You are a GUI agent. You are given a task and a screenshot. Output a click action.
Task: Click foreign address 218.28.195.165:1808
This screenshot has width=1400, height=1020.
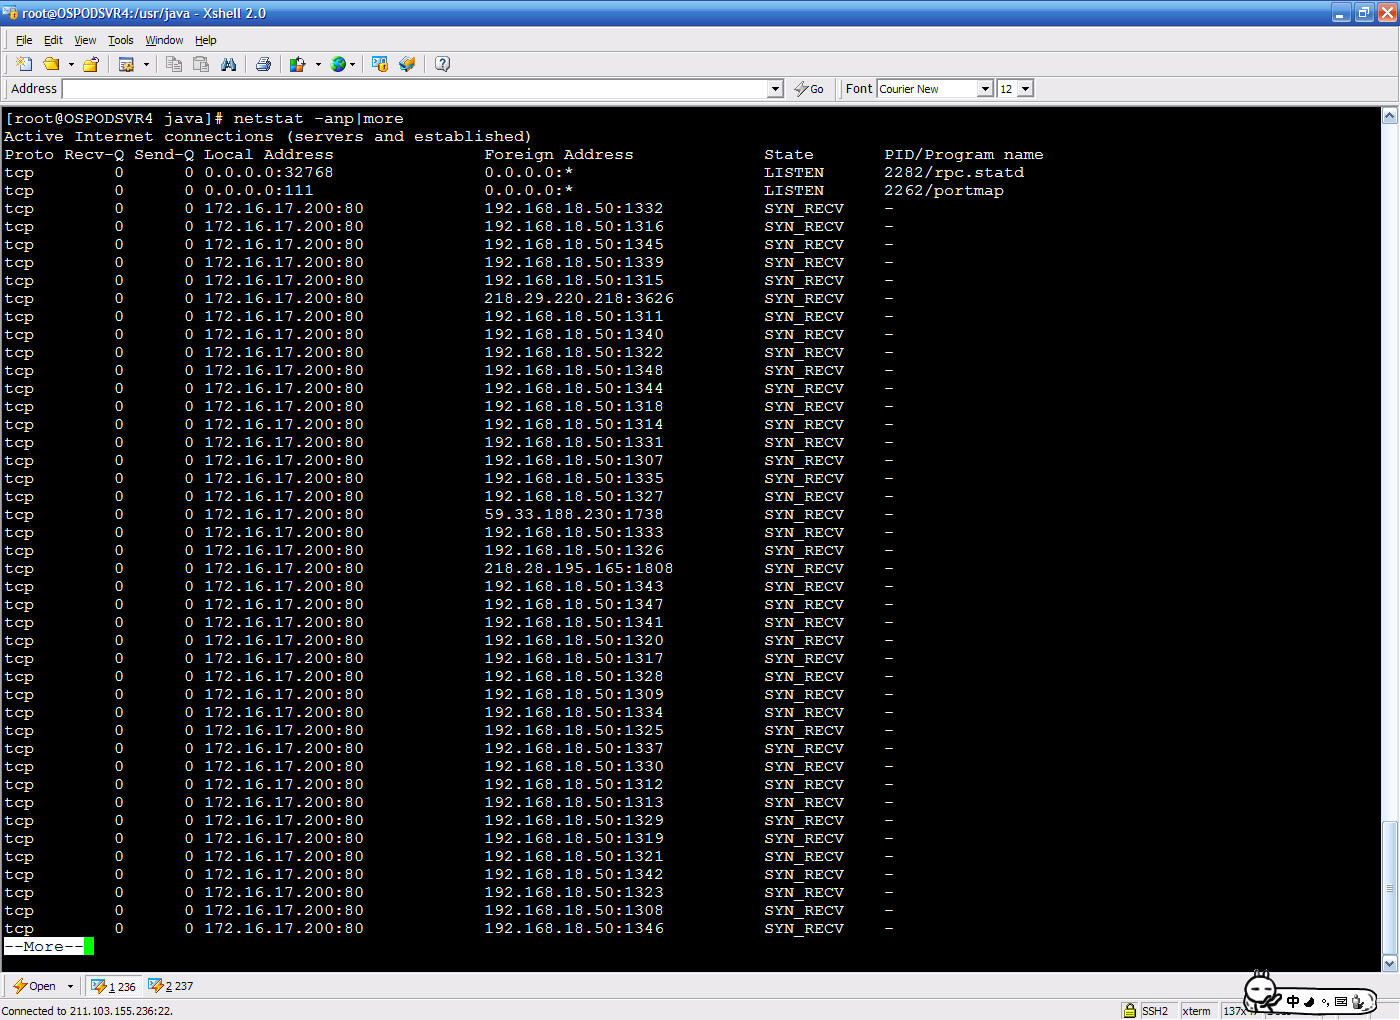click(x=579, y=568)
